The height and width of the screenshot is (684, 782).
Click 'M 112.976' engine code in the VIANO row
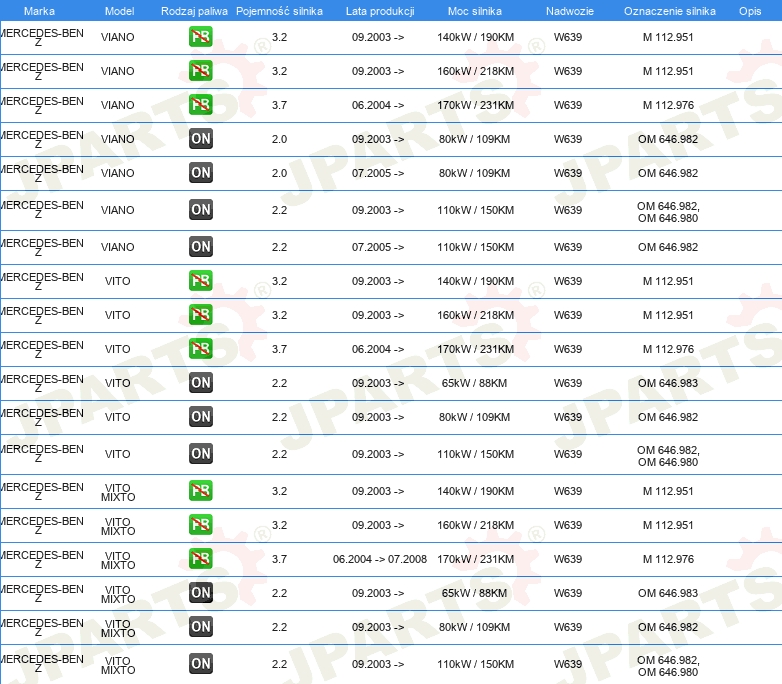668,105
